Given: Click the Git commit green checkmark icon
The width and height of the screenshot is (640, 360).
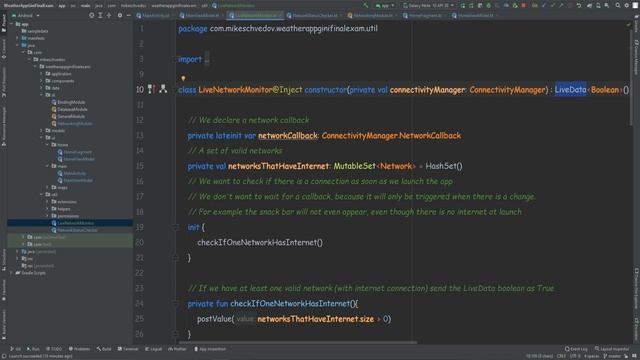Looking at the screenshot, I should pyautogui.click(x=553, y=5).
